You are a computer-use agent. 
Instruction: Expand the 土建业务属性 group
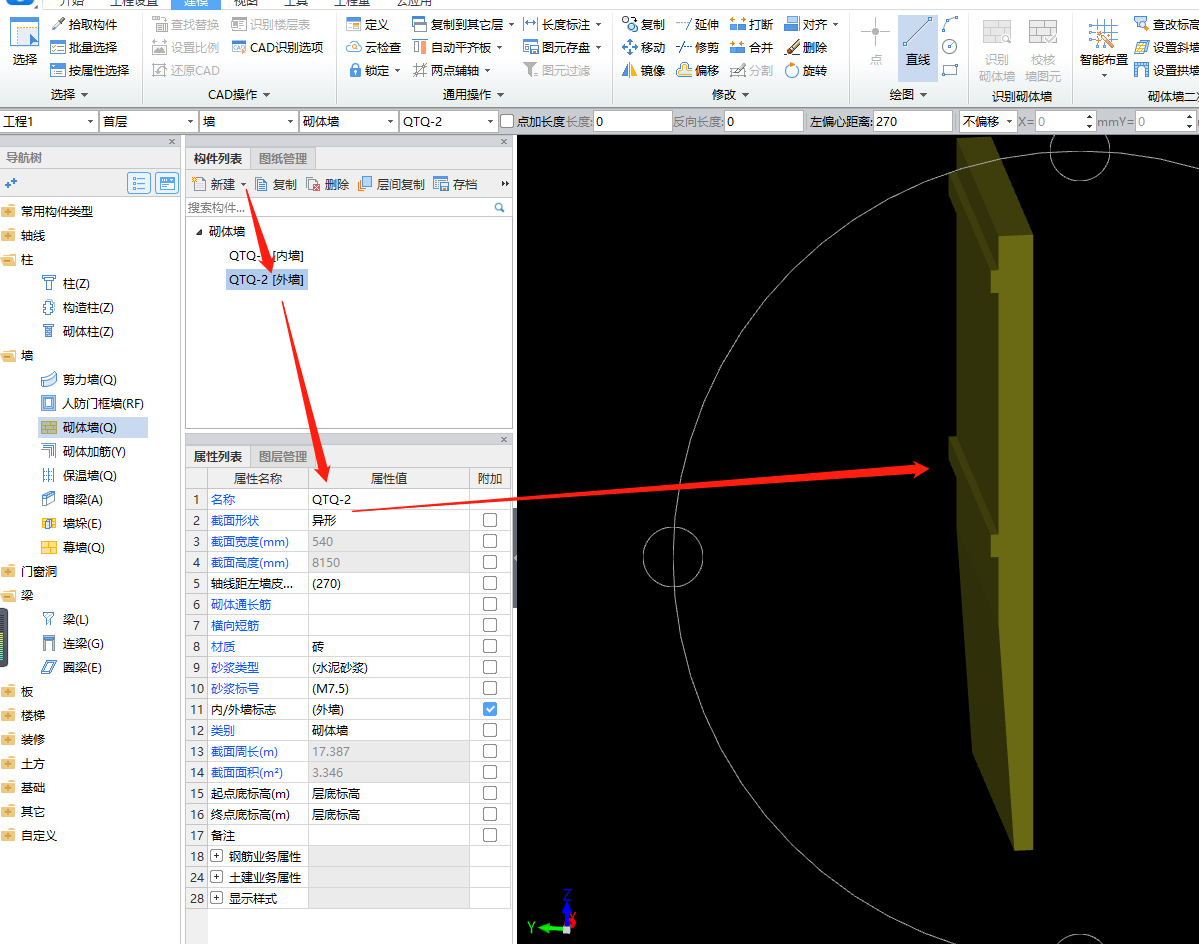point(216,877)
